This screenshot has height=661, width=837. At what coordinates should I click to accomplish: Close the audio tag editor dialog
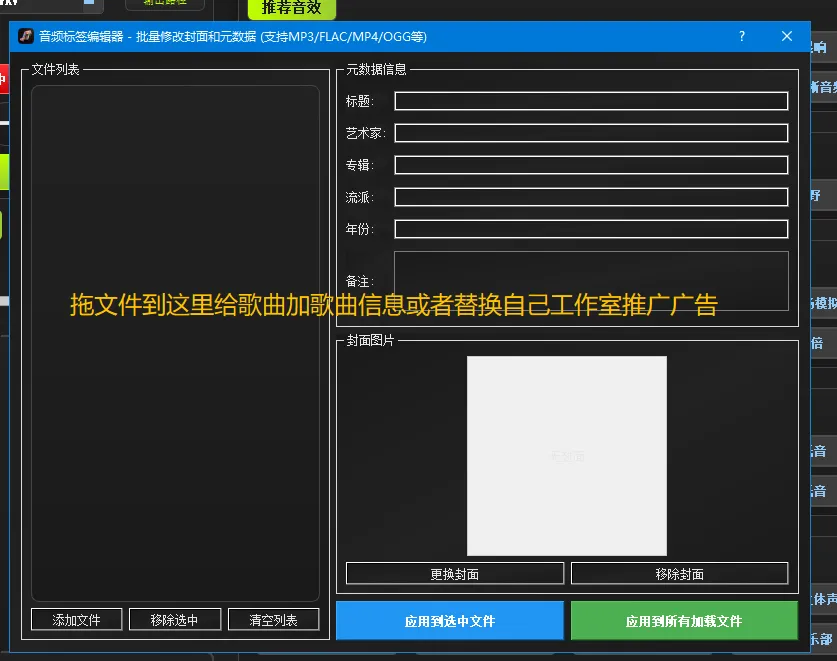click(787, 36)
